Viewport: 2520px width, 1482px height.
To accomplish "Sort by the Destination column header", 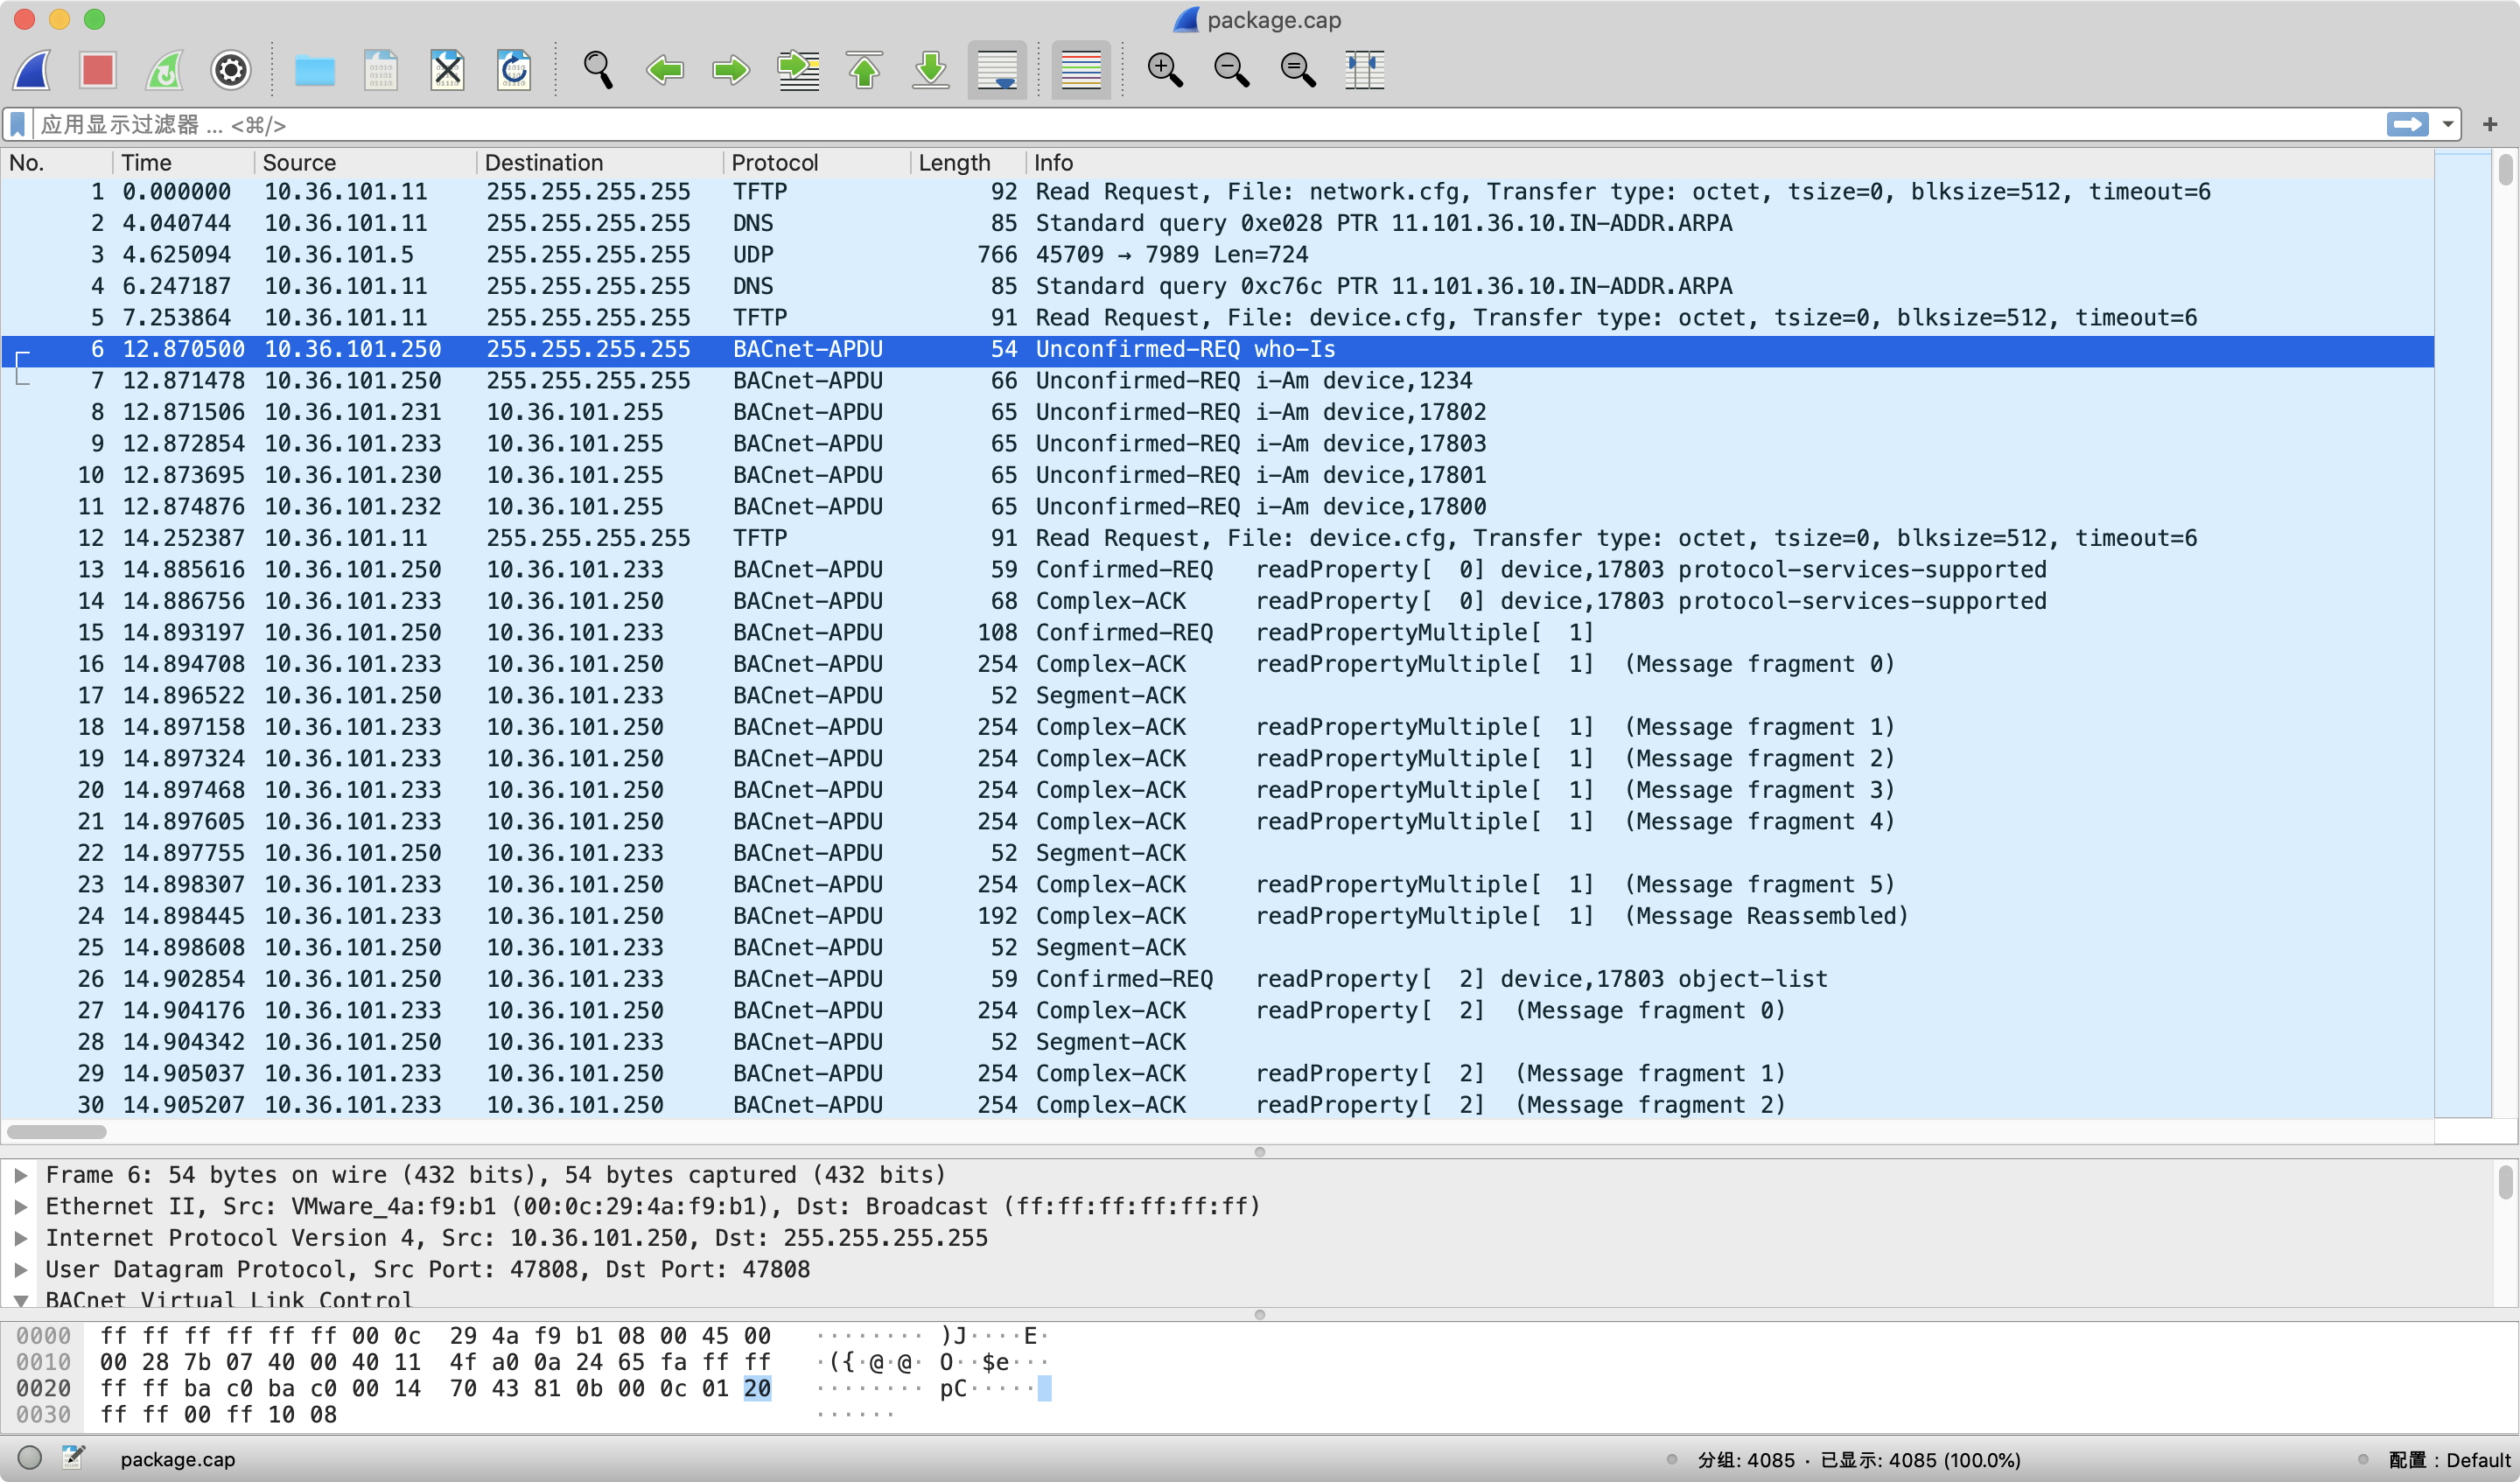I will (x=600, y=163).
